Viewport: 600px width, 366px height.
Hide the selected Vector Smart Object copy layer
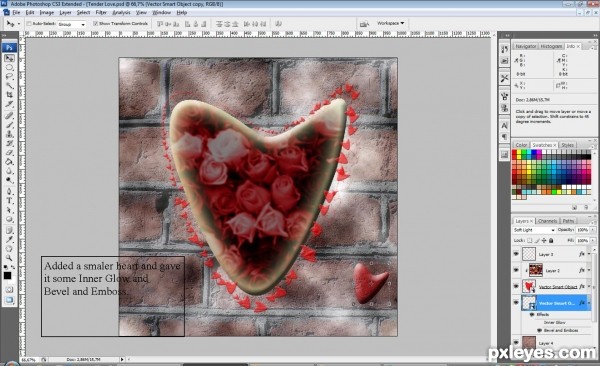(x=516, y=302)
